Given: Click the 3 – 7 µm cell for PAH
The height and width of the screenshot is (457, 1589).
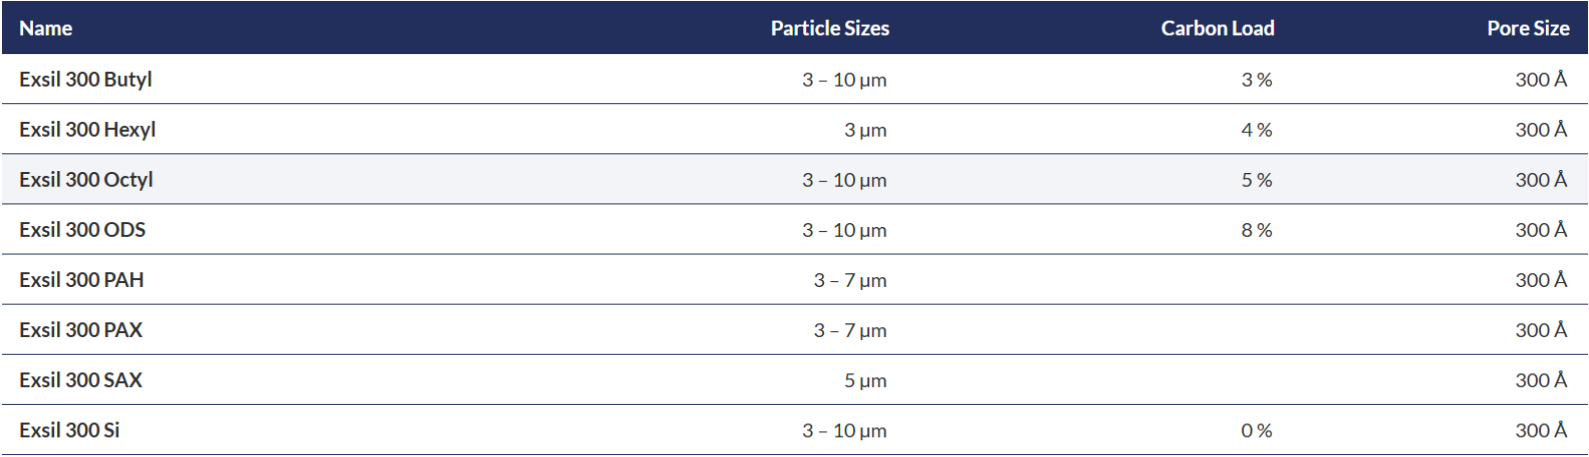Looking at the screenshot, I should tap(850, 280).
